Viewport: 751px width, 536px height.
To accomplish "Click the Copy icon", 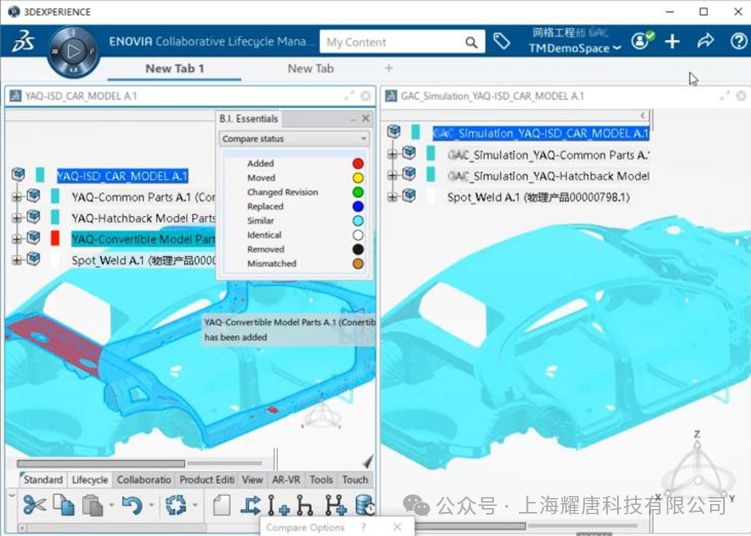I will tap(64, 504).
